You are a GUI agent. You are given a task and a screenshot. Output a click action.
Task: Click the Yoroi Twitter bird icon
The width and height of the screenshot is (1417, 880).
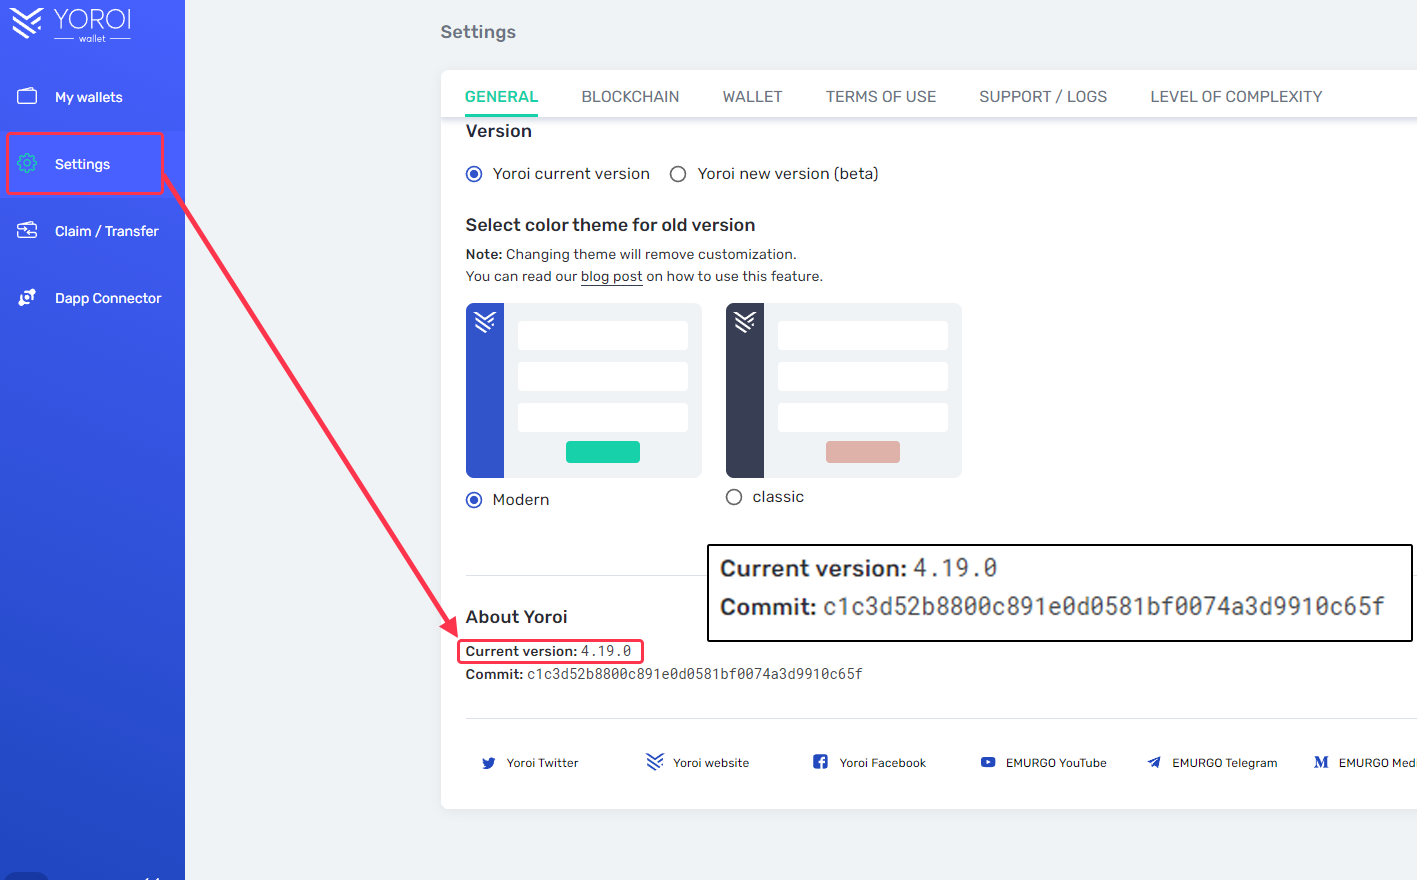(489, 762)
